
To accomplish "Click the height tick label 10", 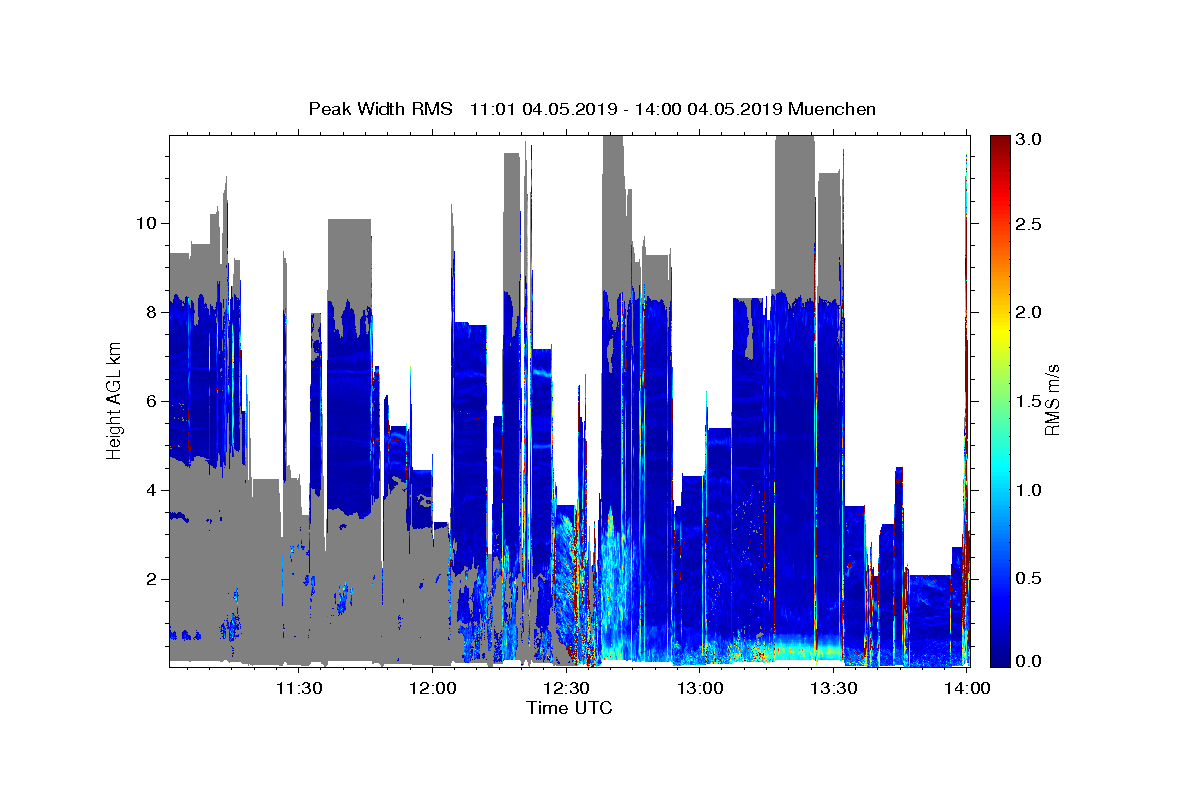I will click(x=148, y=223).
